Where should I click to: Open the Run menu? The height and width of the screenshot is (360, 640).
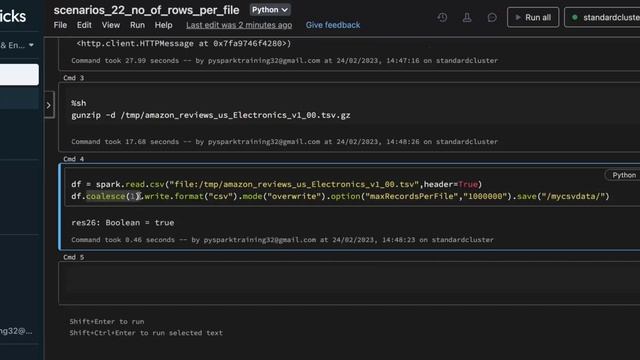[x=137, y=25]
